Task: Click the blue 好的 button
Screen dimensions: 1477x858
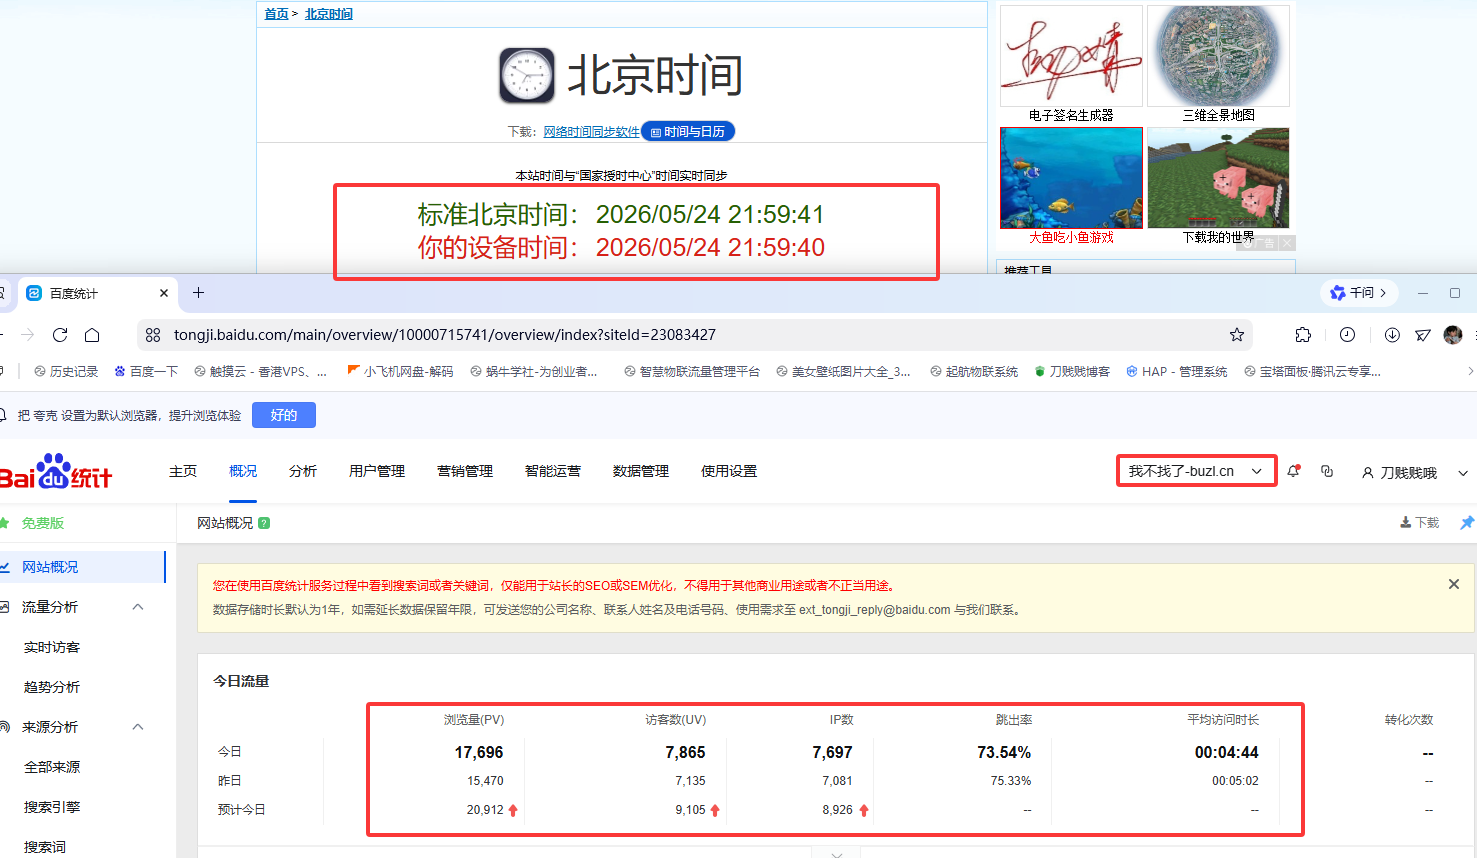Action: 284,415
